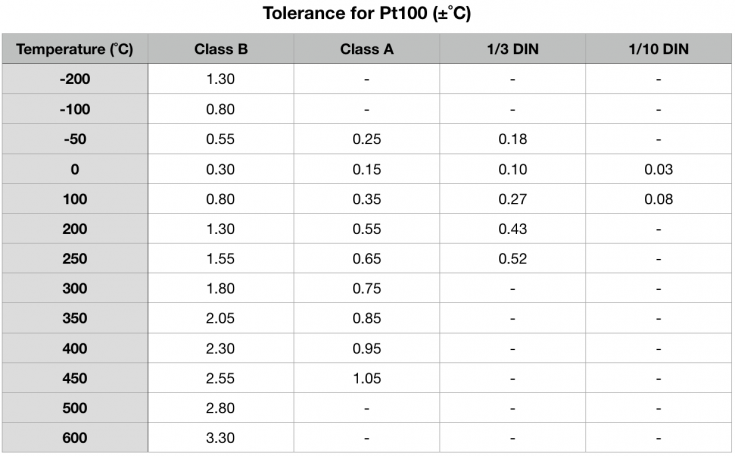Click the Class A value 1.05

coord(367,378)
